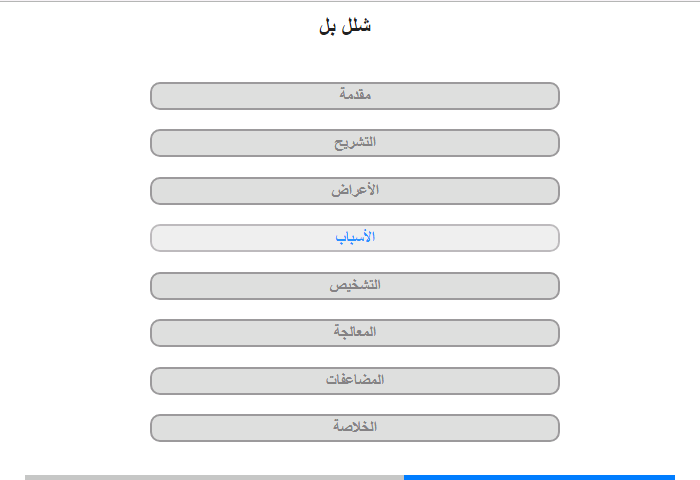Choose the Anatomy entry below مقدمة
The image size is (700, 480).
pos(355,143)
